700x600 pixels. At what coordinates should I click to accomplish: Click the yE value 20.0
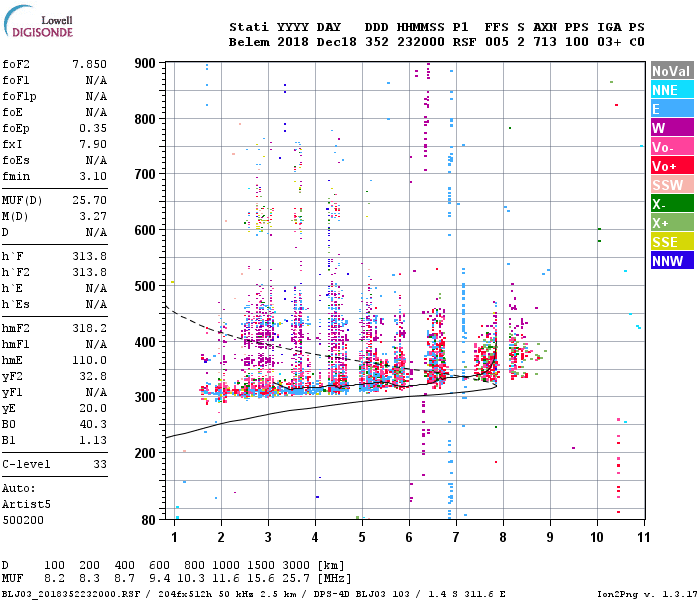[93, 408]
